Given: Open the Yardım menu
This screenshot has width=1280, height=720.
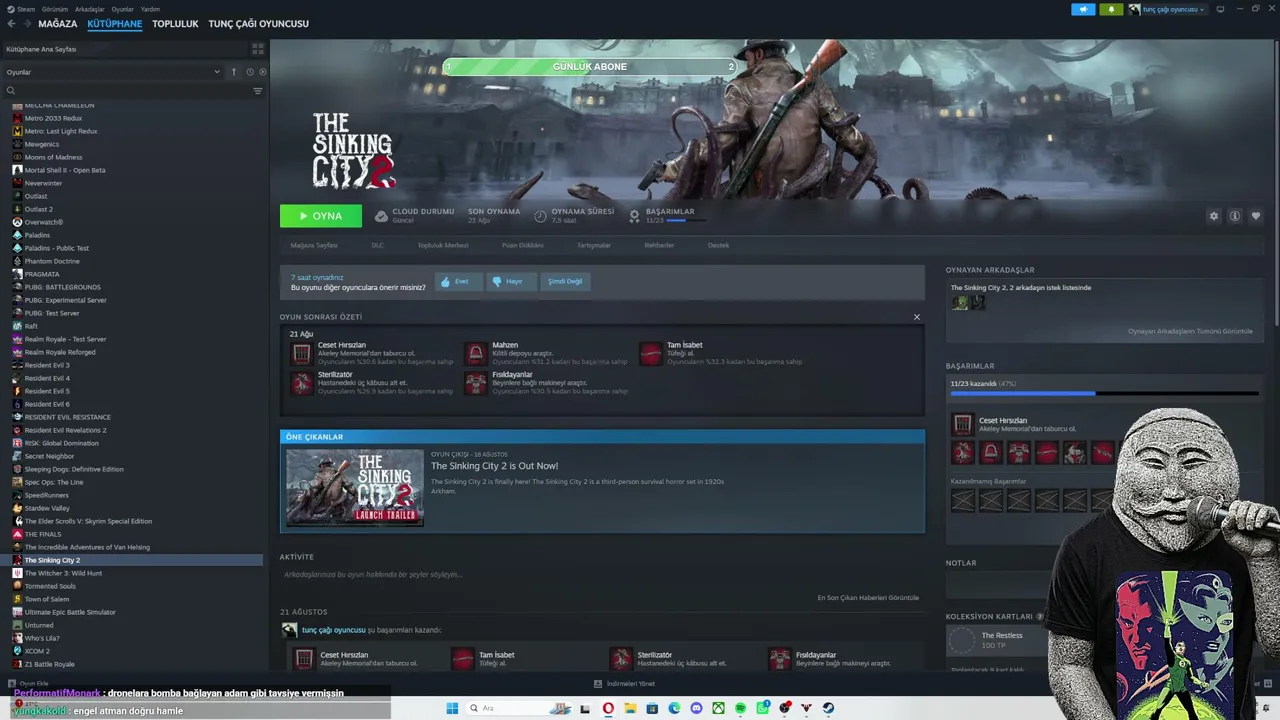Looking at the screenshot, I should pos(150,9).
